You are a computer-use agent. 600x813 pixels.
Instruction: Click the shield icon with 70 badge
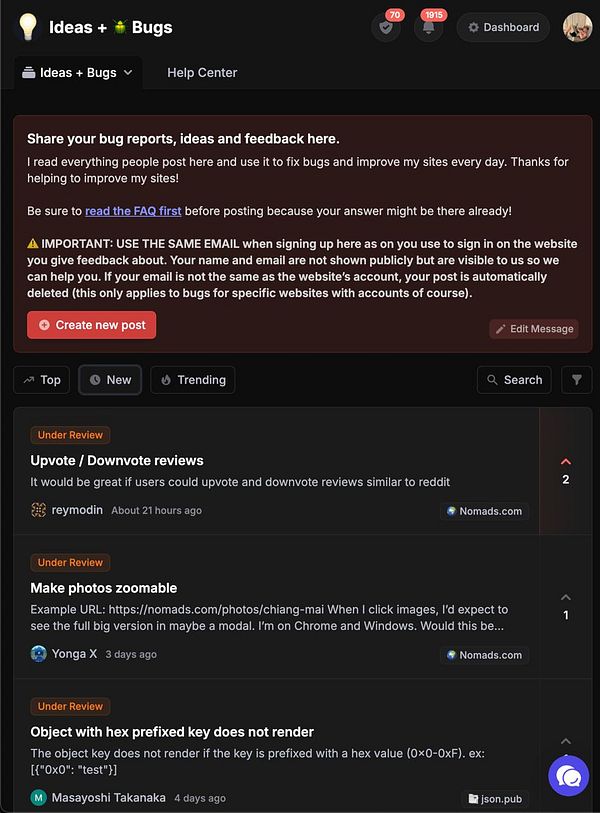[x=385, y=27]
